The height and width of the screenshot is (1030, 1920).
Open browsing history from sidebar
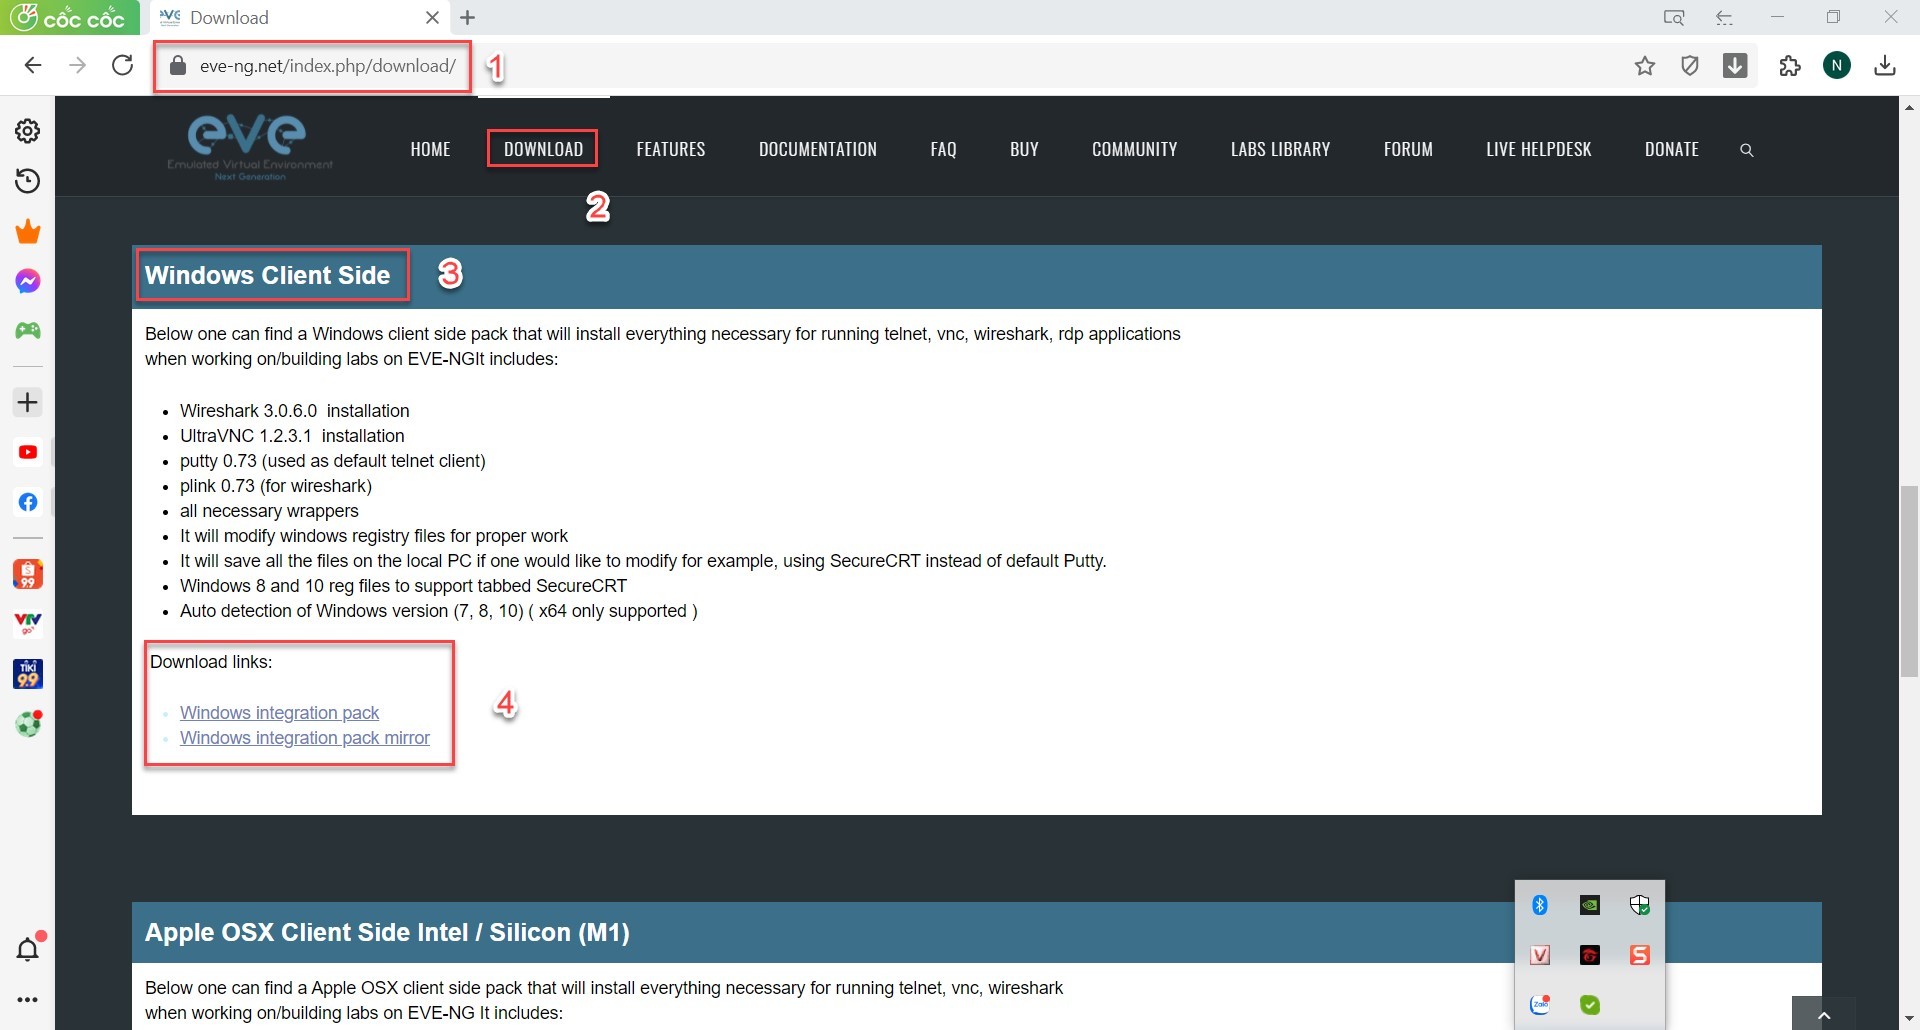click(28, 181)
